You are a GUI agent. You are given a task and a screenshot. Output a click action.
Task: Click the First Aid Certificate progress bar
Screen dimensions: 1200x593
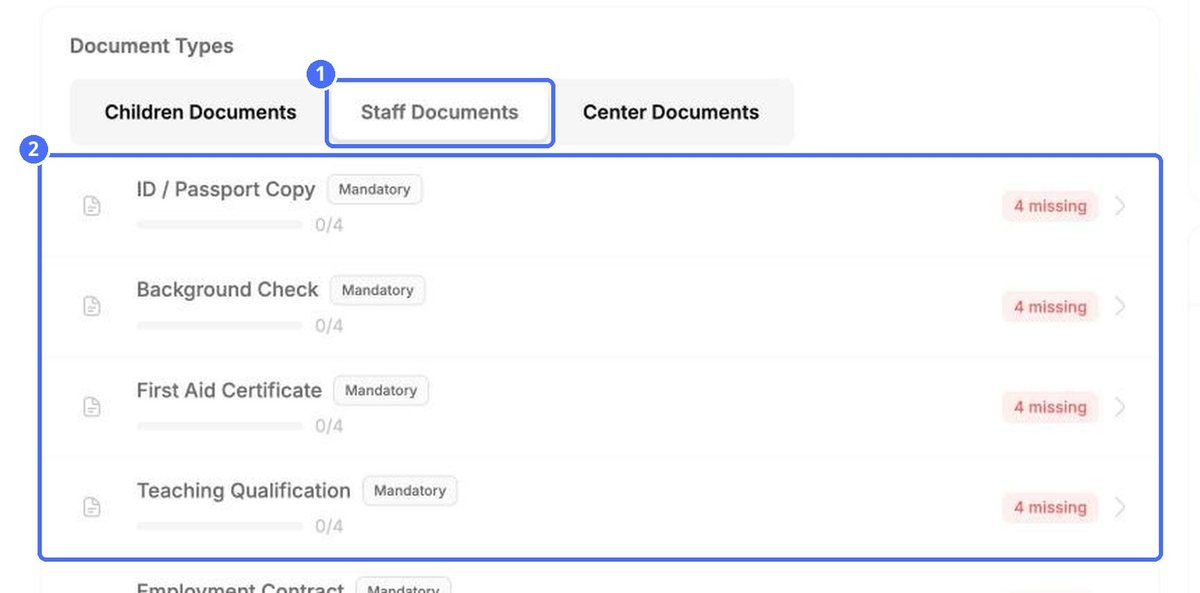click(220, 426)
